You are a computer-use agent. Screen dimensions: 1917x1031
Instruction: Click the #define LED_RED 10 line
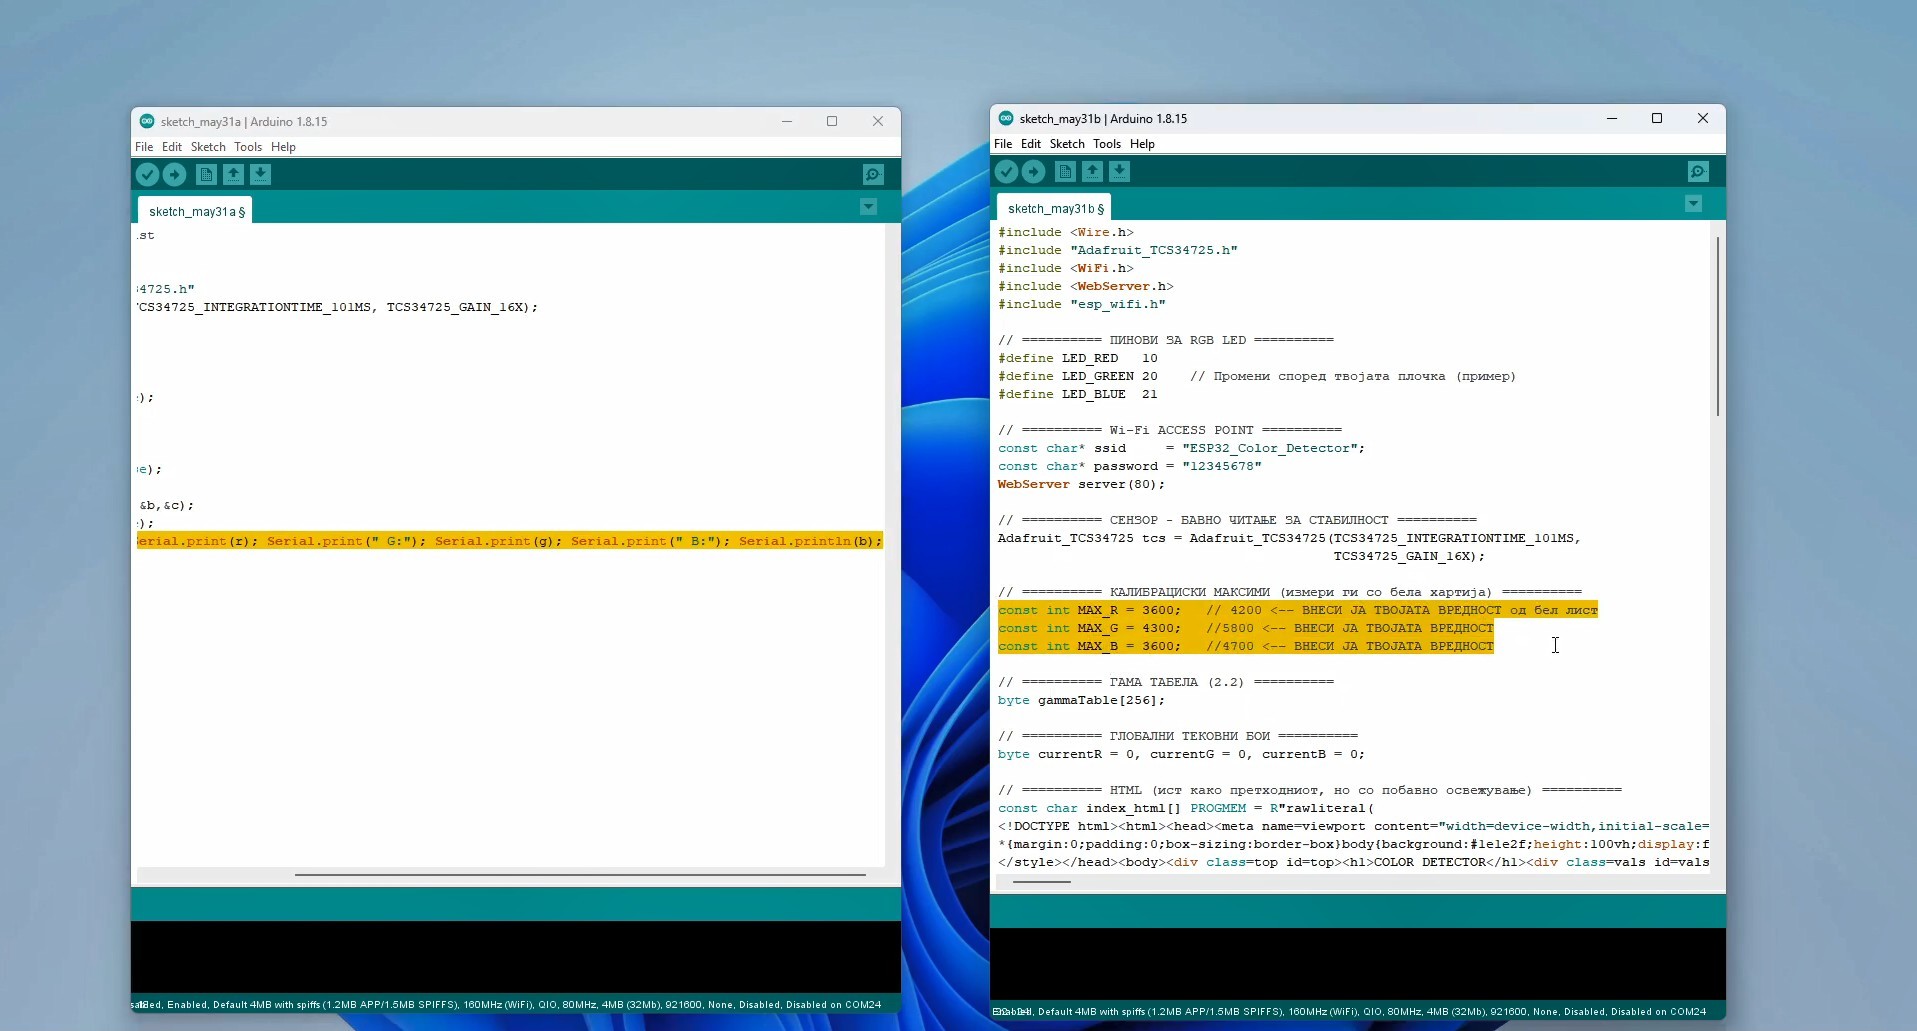coord(1077,358)
